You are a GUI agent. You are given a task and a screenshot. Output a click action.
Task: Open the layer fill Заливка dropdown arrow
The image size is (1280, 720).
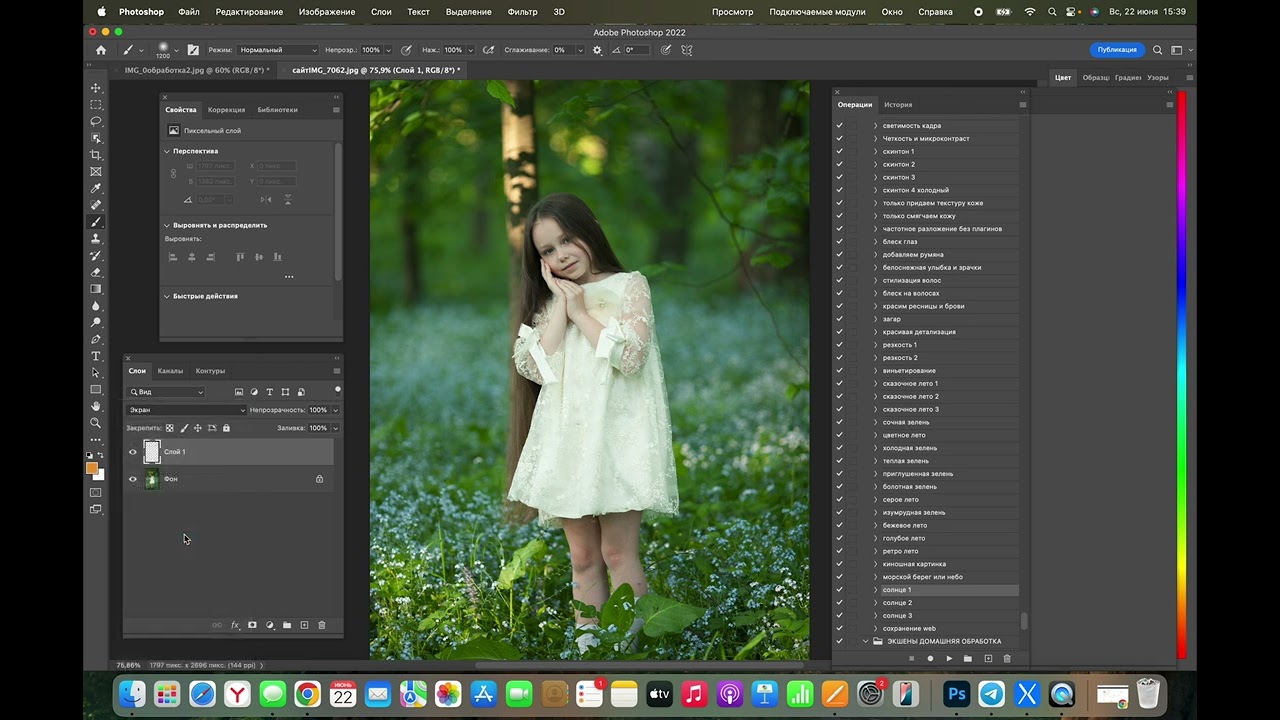335,428
